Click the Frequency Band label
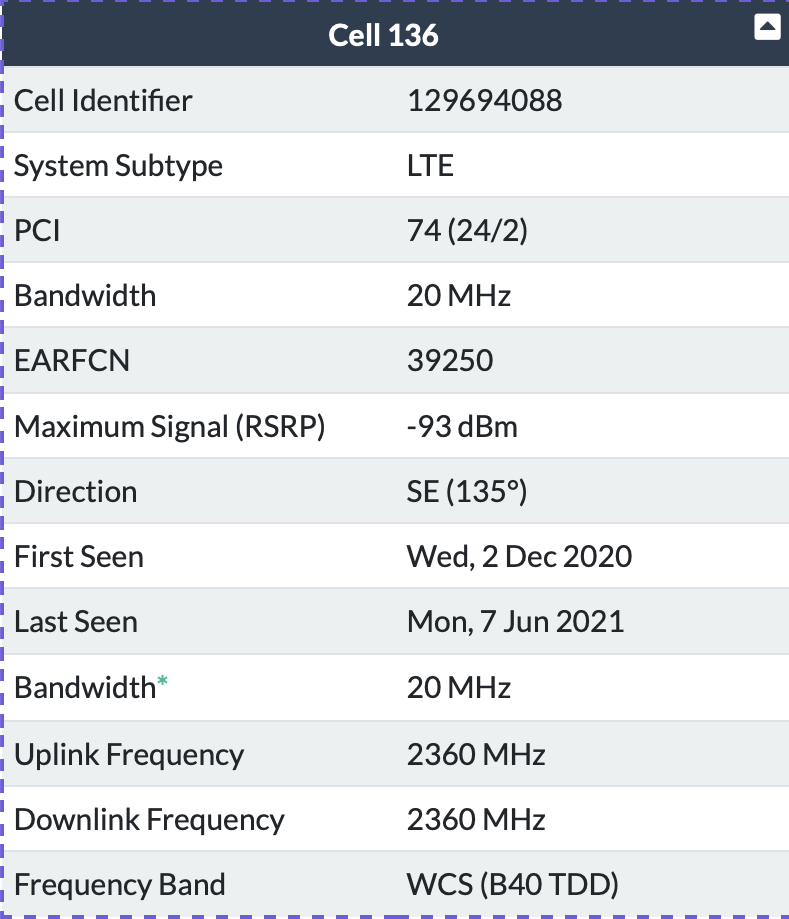The image size is (789, 919). (120, 884)
